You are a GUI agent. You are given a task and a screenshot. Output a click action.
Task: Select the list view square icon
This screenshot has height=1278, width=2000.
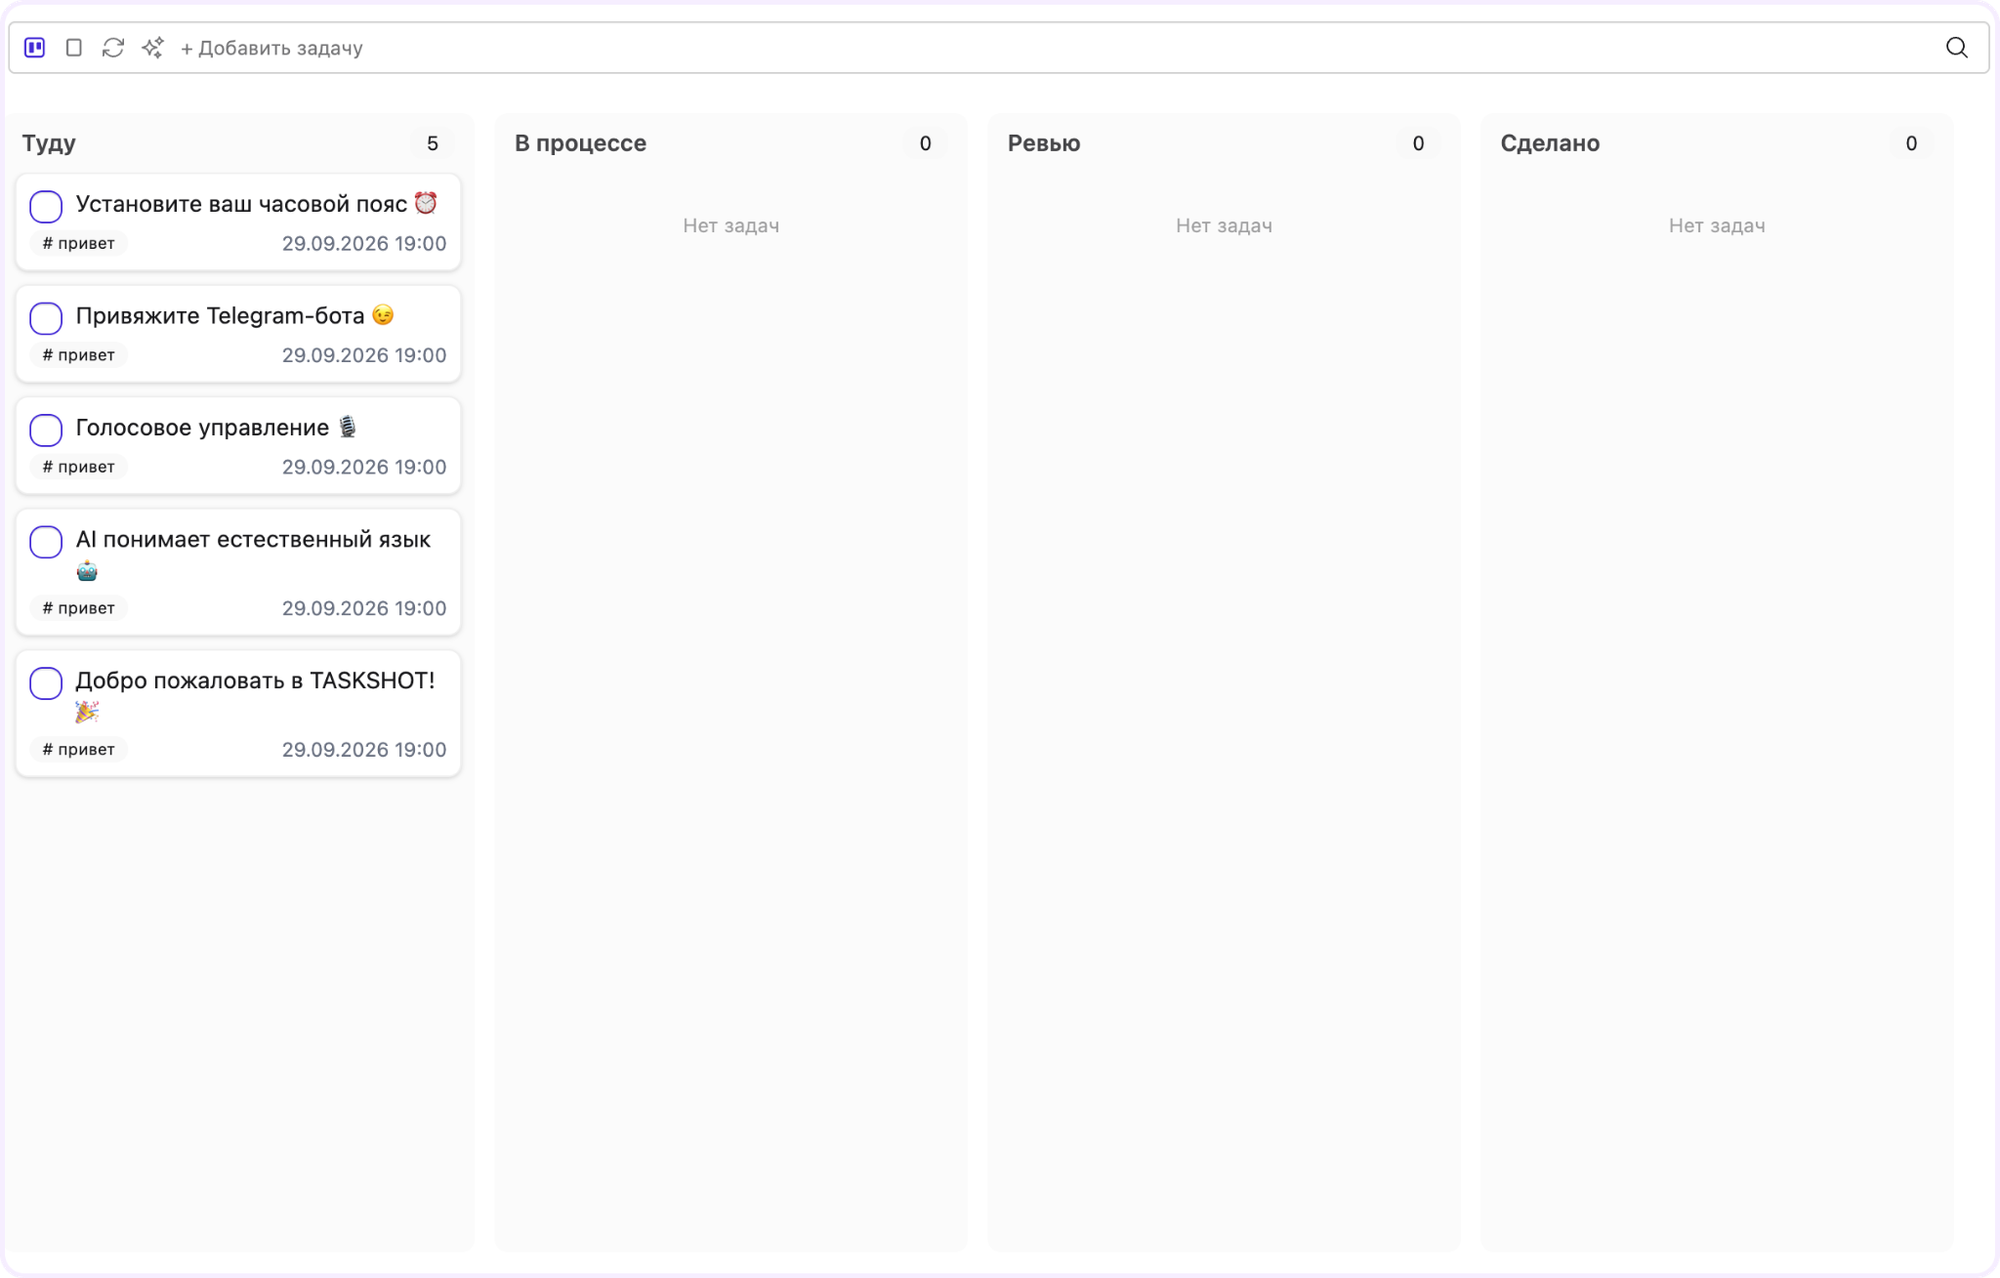pos(74,48)
